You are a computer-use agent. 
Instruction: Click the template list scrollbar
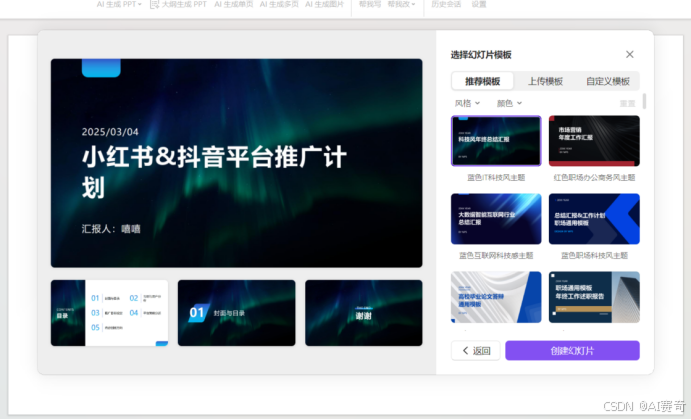point(644,101)
